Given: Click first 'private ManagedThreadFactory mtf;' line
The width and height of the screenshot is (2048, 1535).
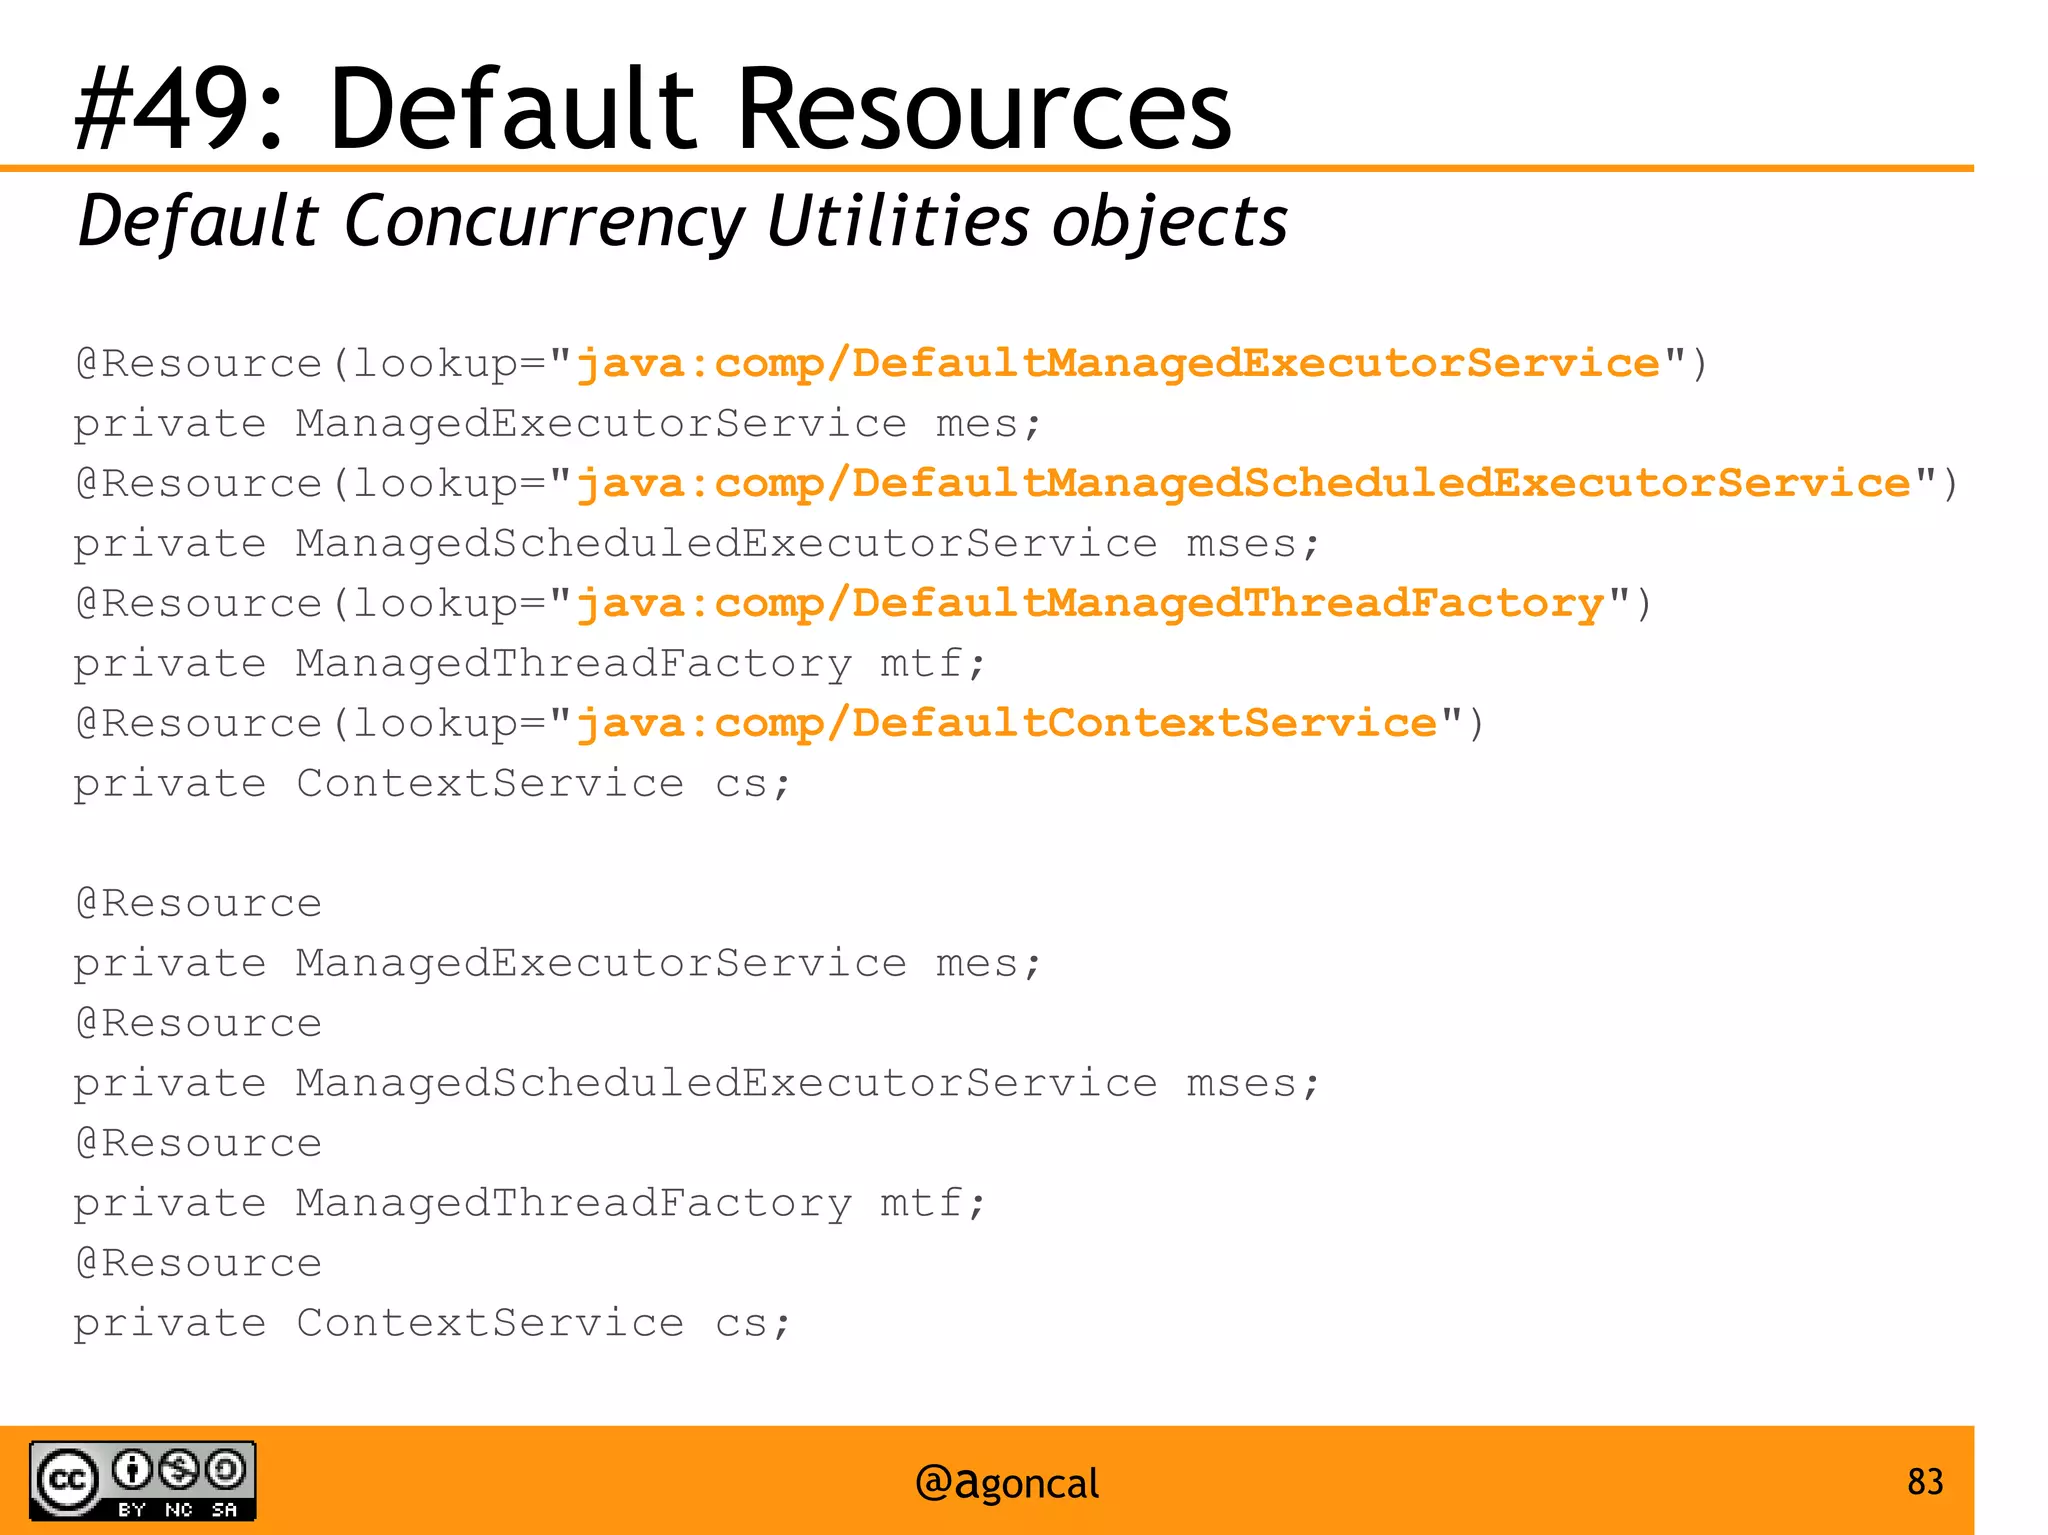Looking at the screenshot, I should (x=529, y=664).
